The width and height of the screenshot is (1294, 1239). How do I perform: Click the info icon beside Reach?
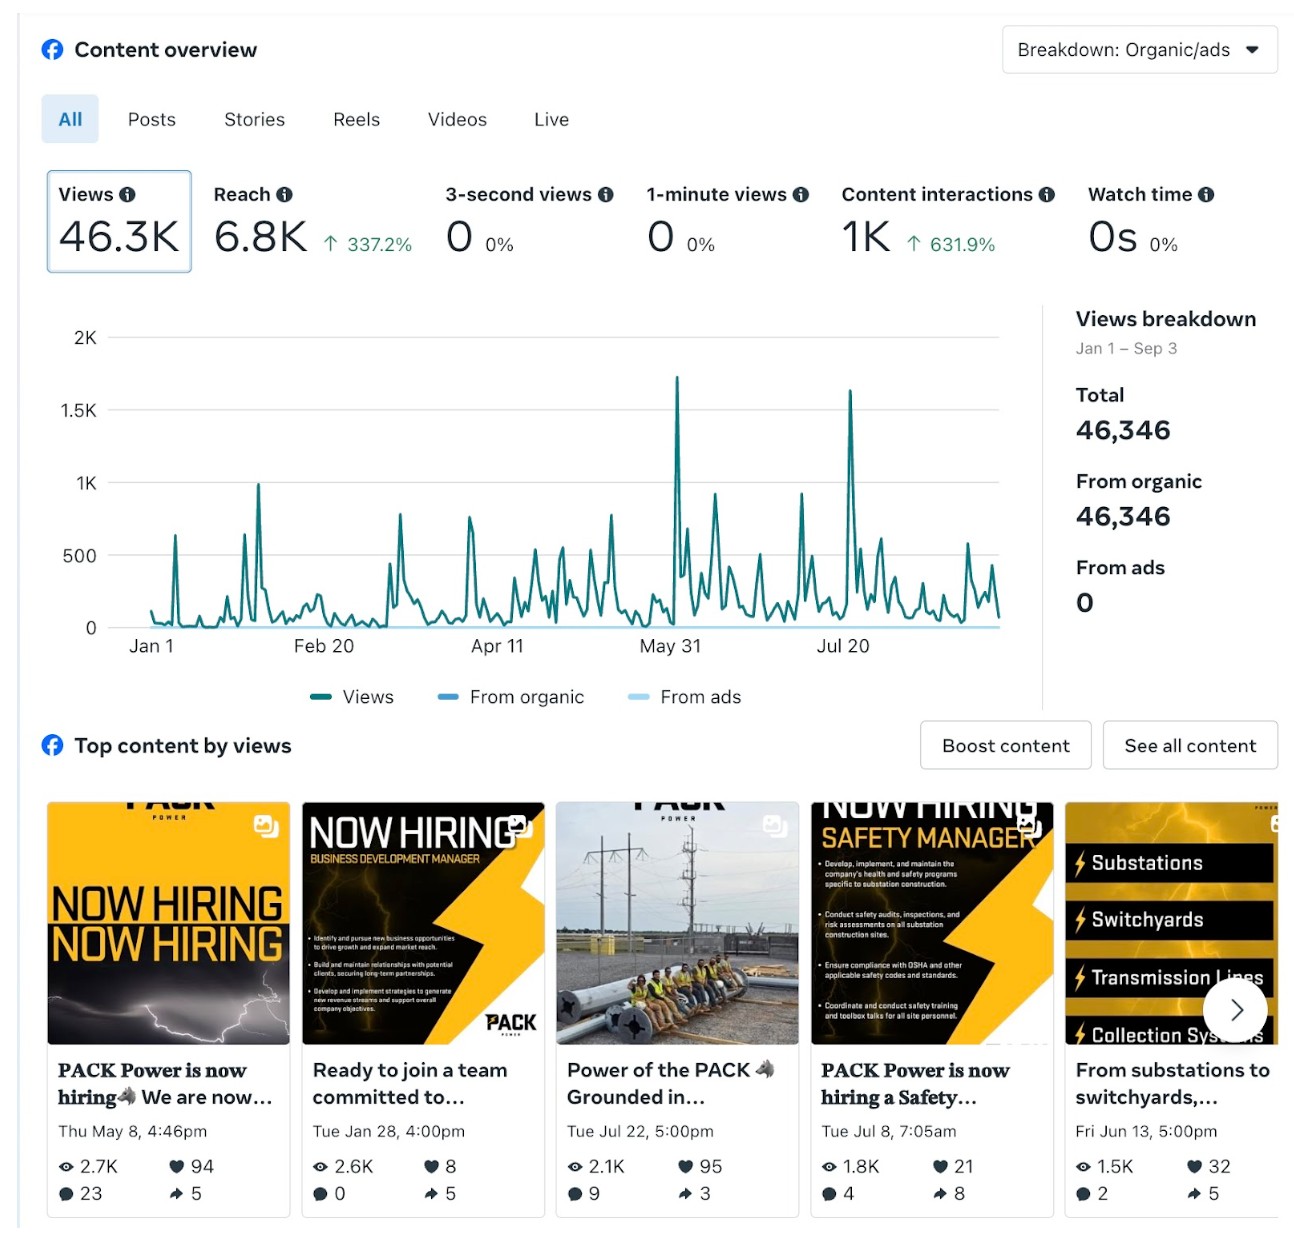(x=284, y=195)
